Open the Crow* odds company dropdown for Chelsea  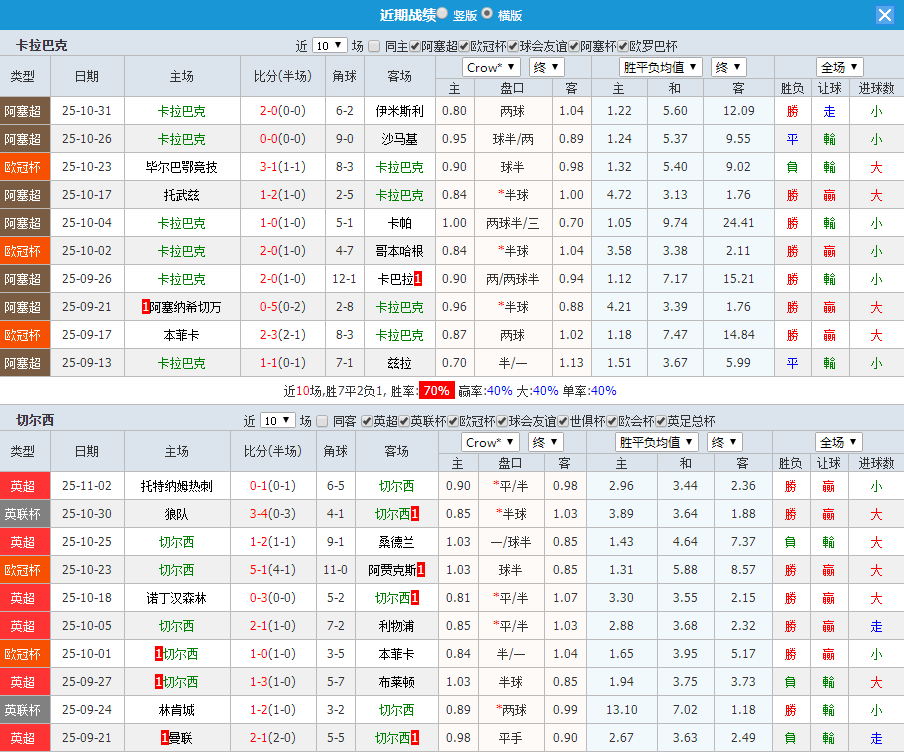(x=490, y=441)
